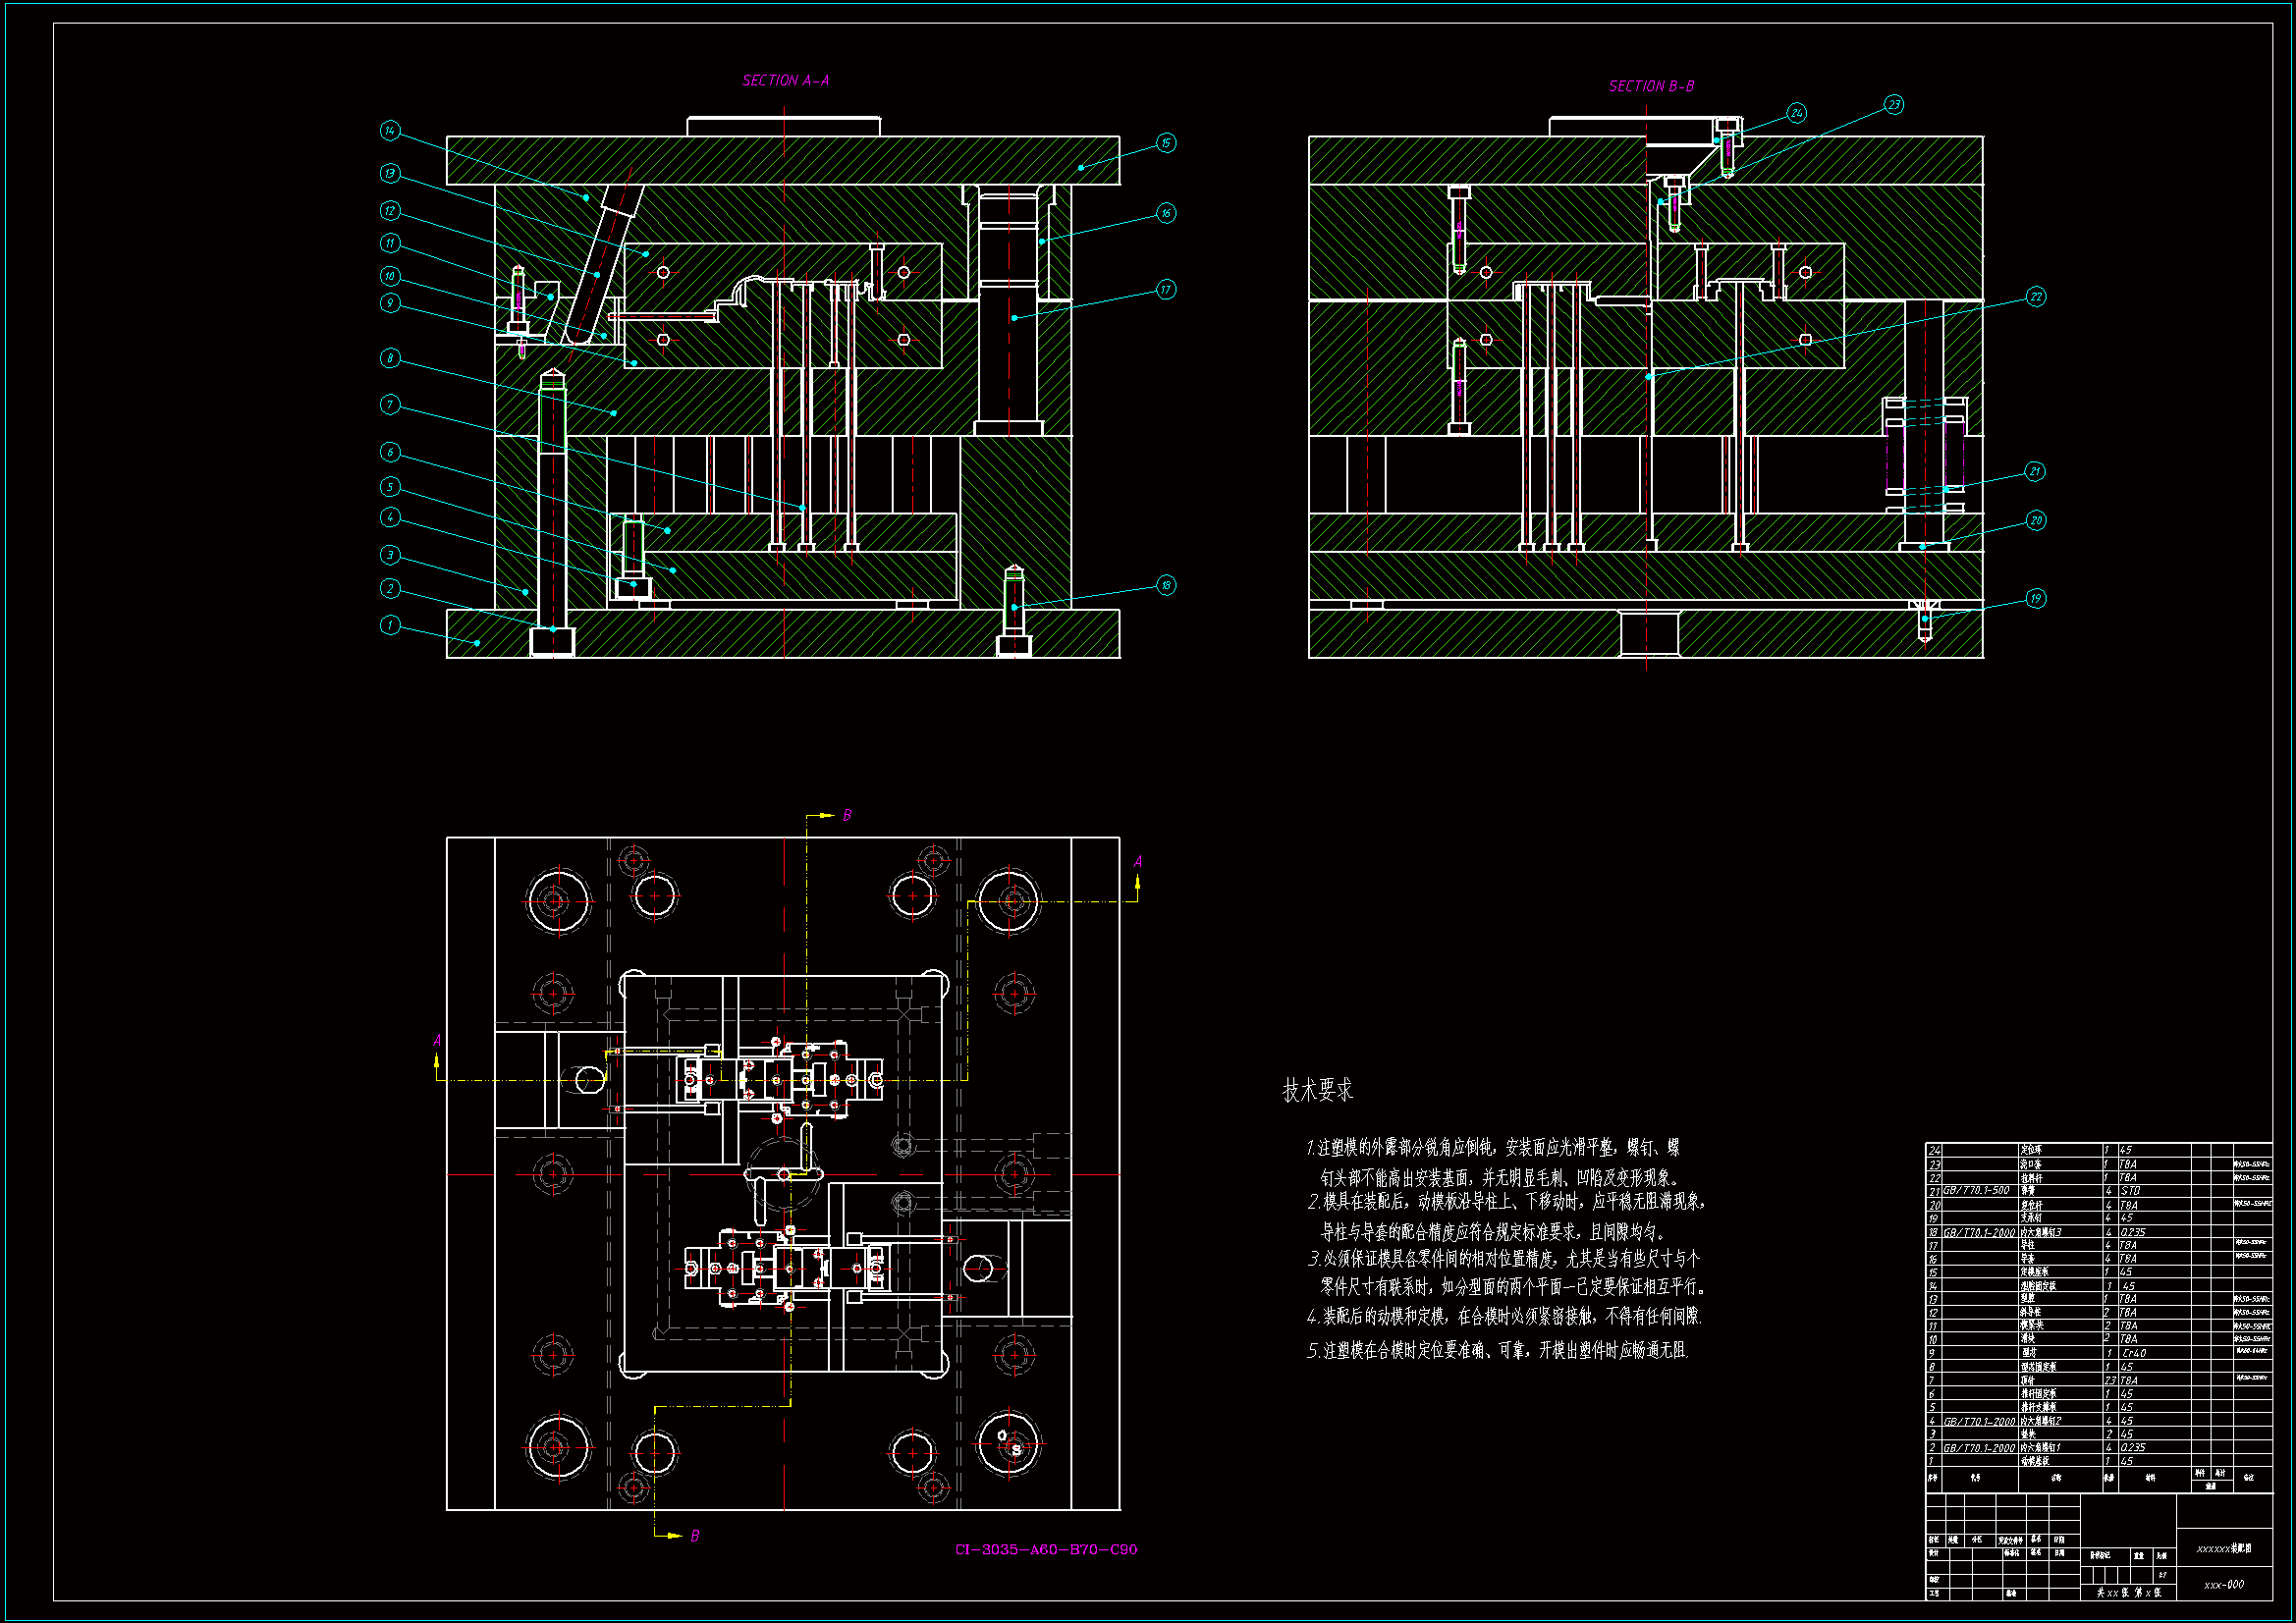Select part balloon number 17
Image resolution: width=2296 pixels, height=1623 pixels.
point(1166,290)
